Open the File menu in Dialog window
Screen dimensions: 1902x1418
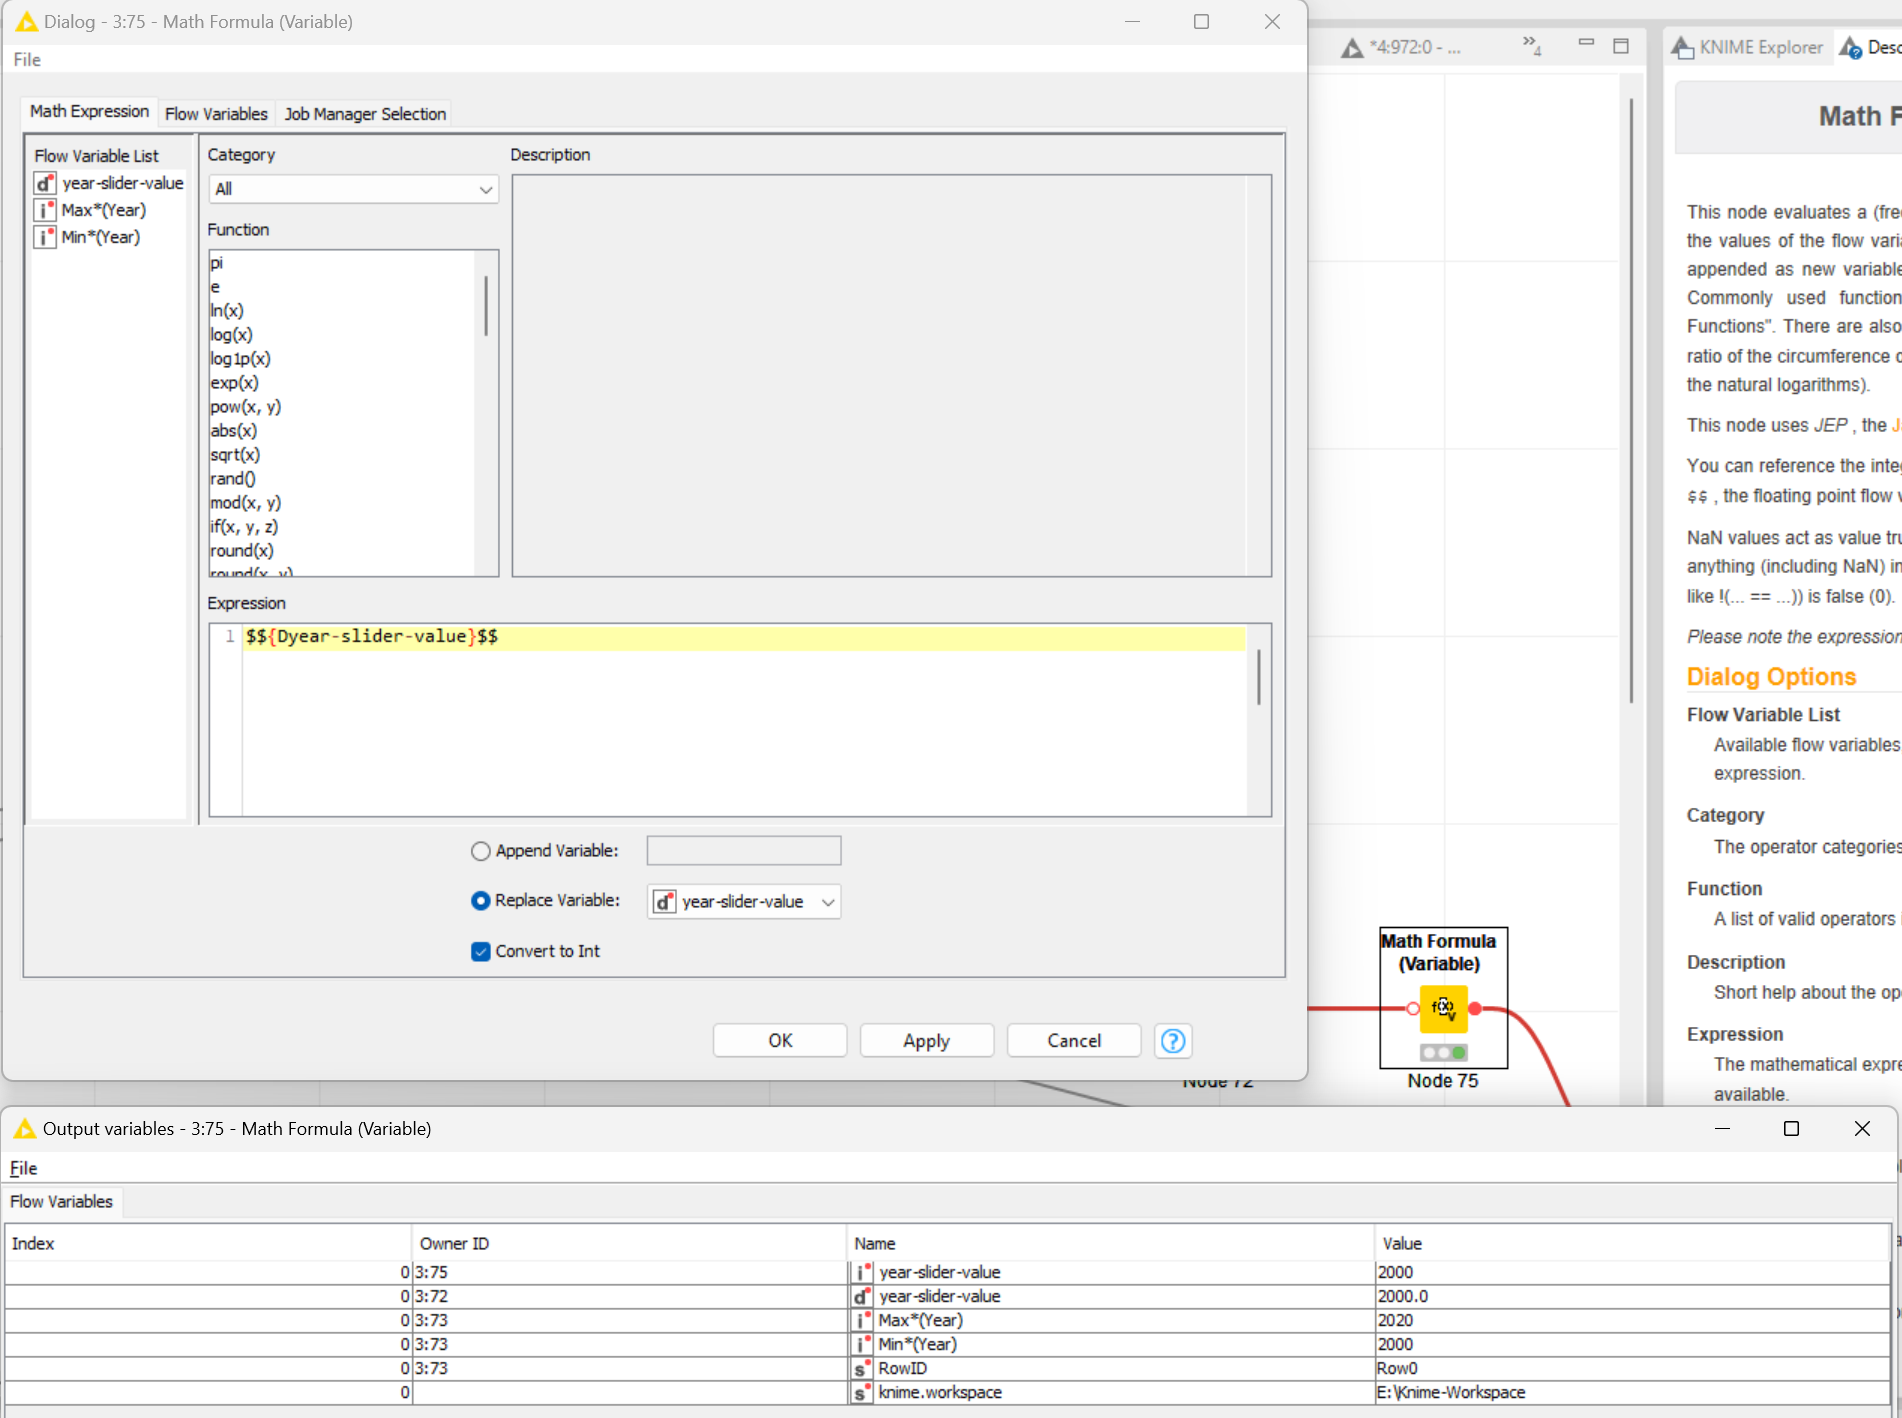click(x=27, y=60)
